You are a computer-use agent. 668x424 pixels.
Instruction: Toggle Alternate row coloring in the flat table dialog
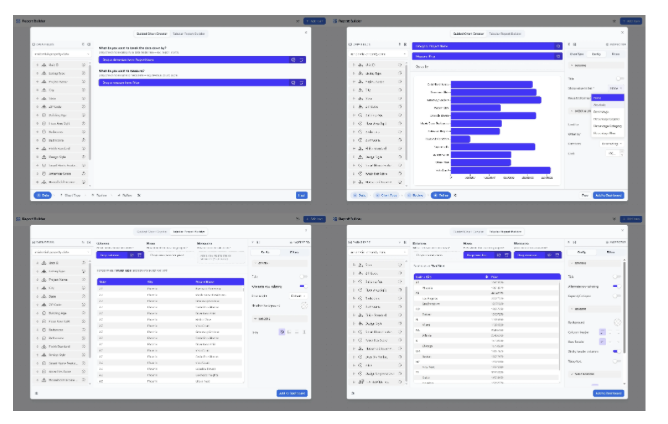coord(302,287)
